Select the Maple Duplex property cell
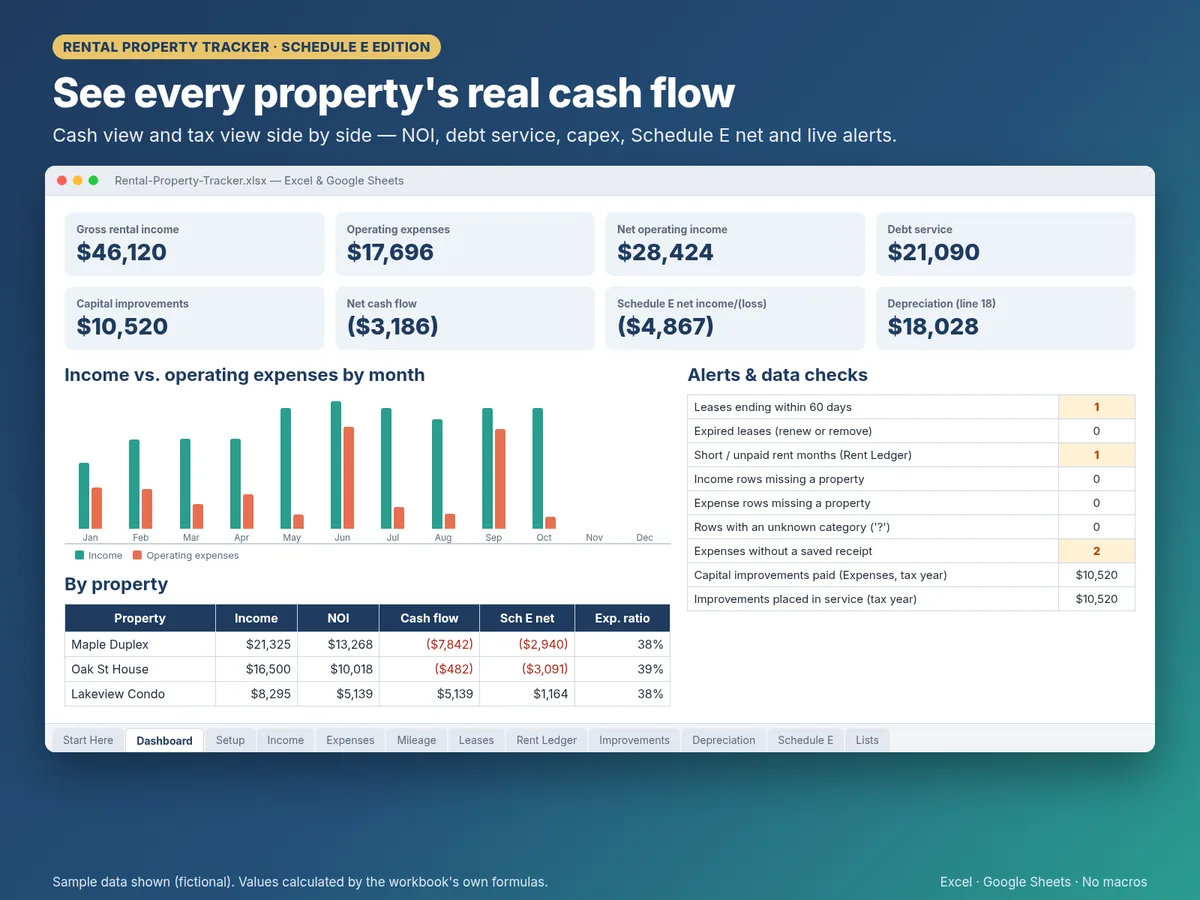This screenshot has width=1200, height=900. pyautogui.click(x=140, y=645)
